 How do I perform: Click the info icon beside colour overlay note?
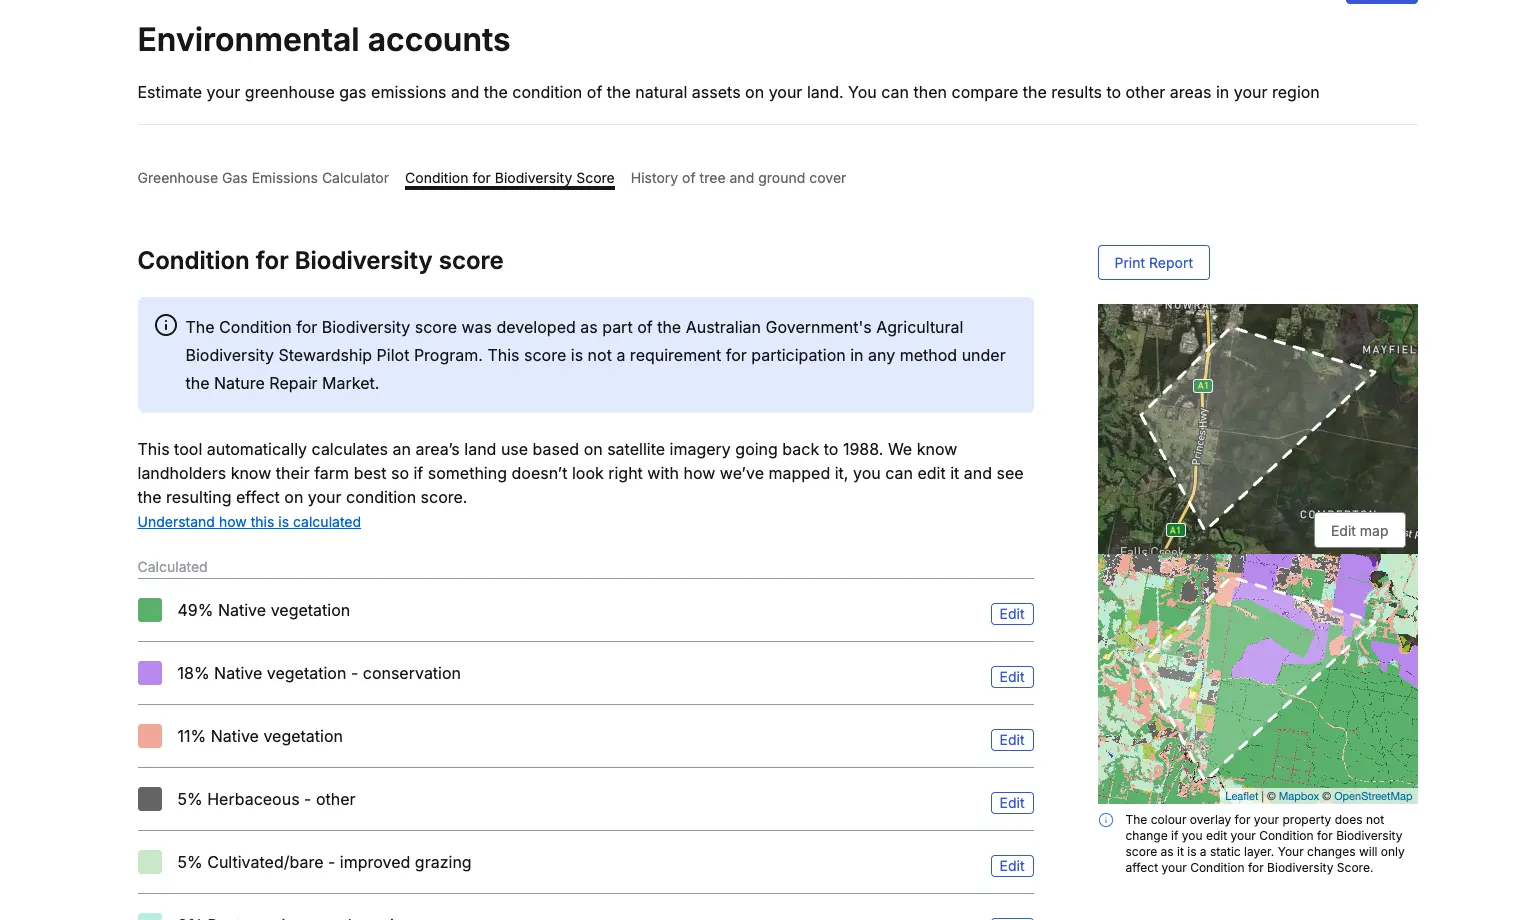pos(1106,820)
